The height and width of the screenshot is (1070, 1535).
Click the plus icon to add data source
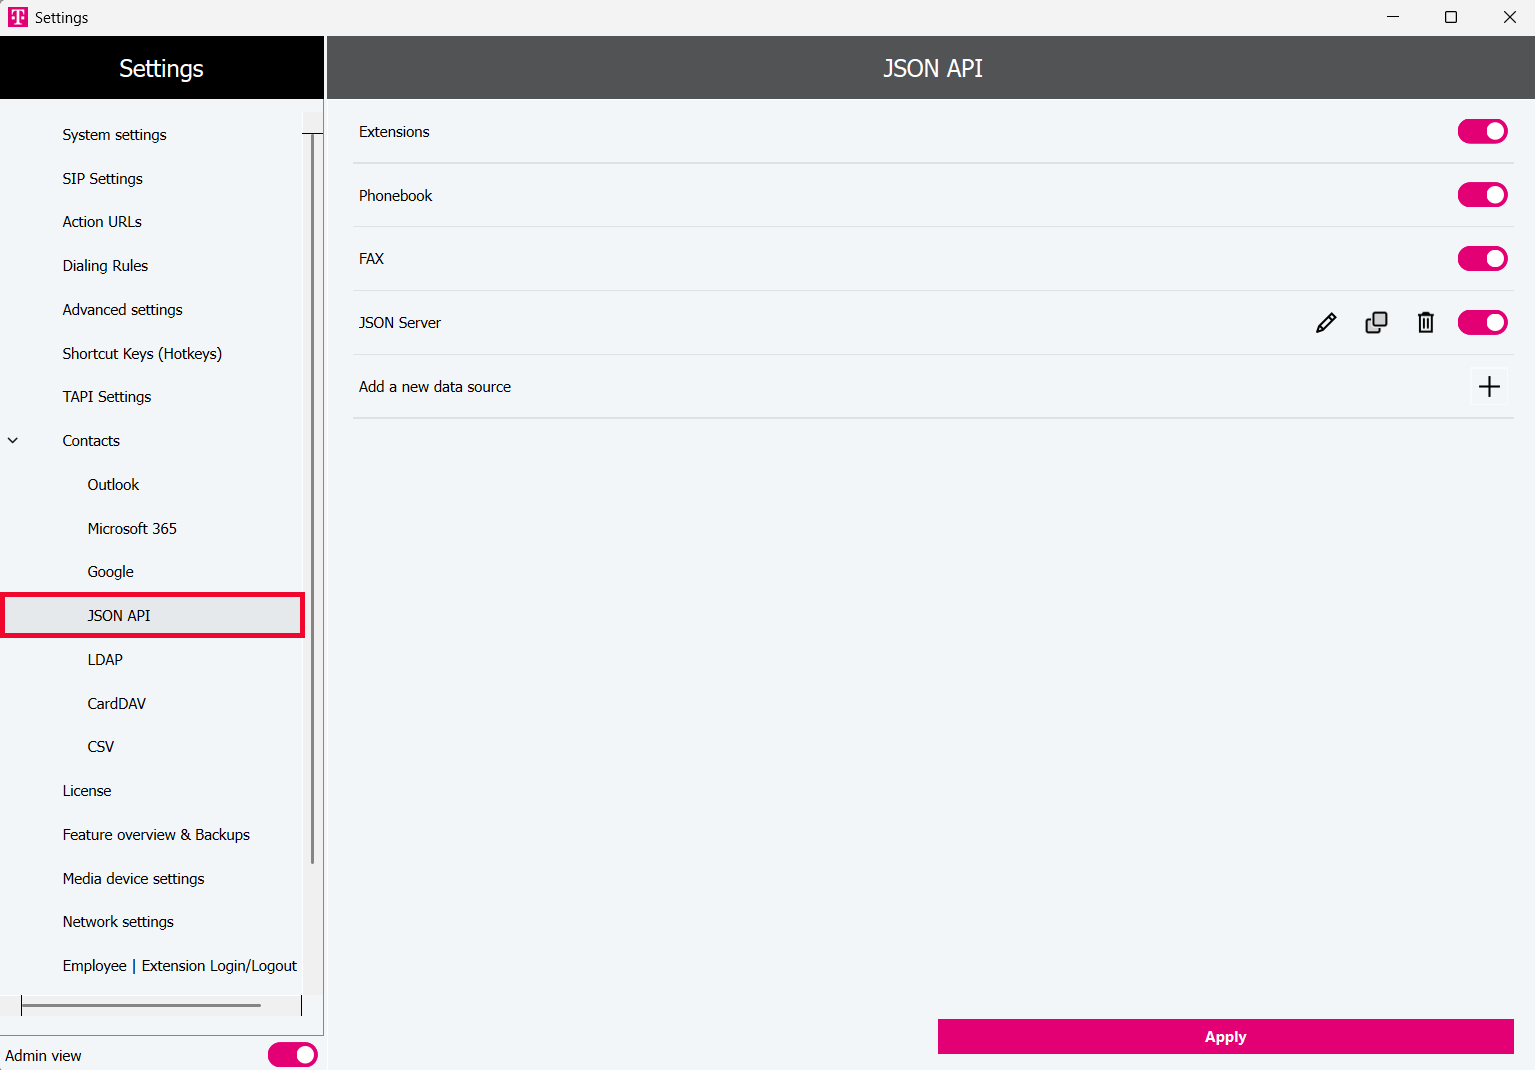pyautogui.click(x=1489, y=387)
